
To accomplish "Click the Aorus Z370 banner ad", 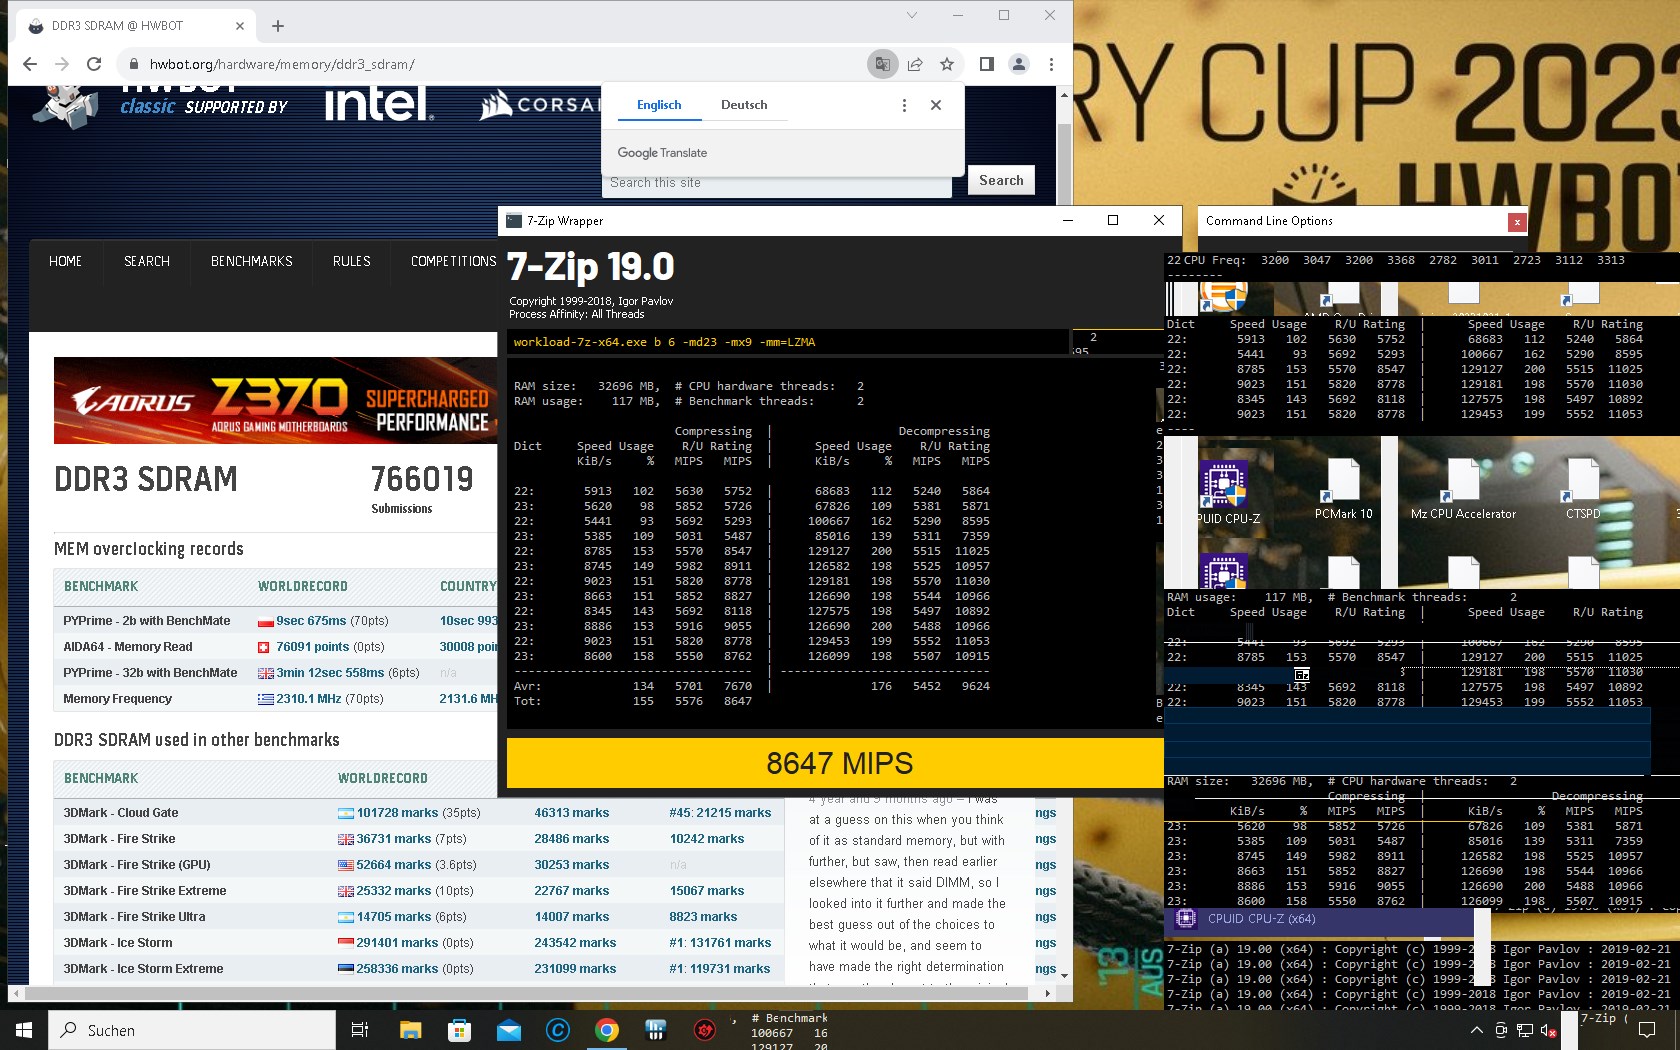I will click(x=276, y=400).
